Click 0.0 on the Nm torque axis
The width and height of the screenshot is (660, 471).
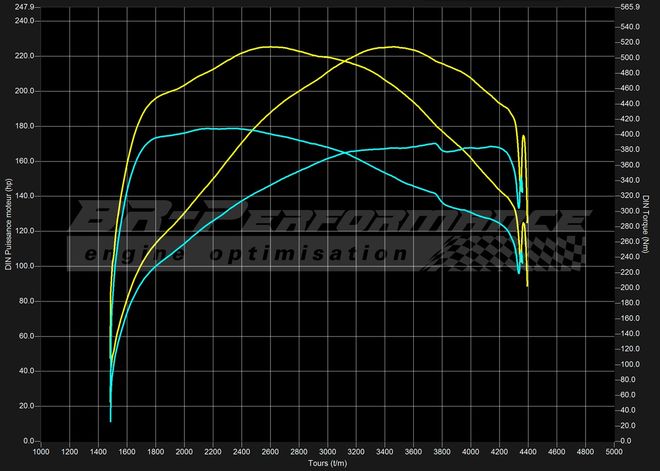tap(626, 441)
